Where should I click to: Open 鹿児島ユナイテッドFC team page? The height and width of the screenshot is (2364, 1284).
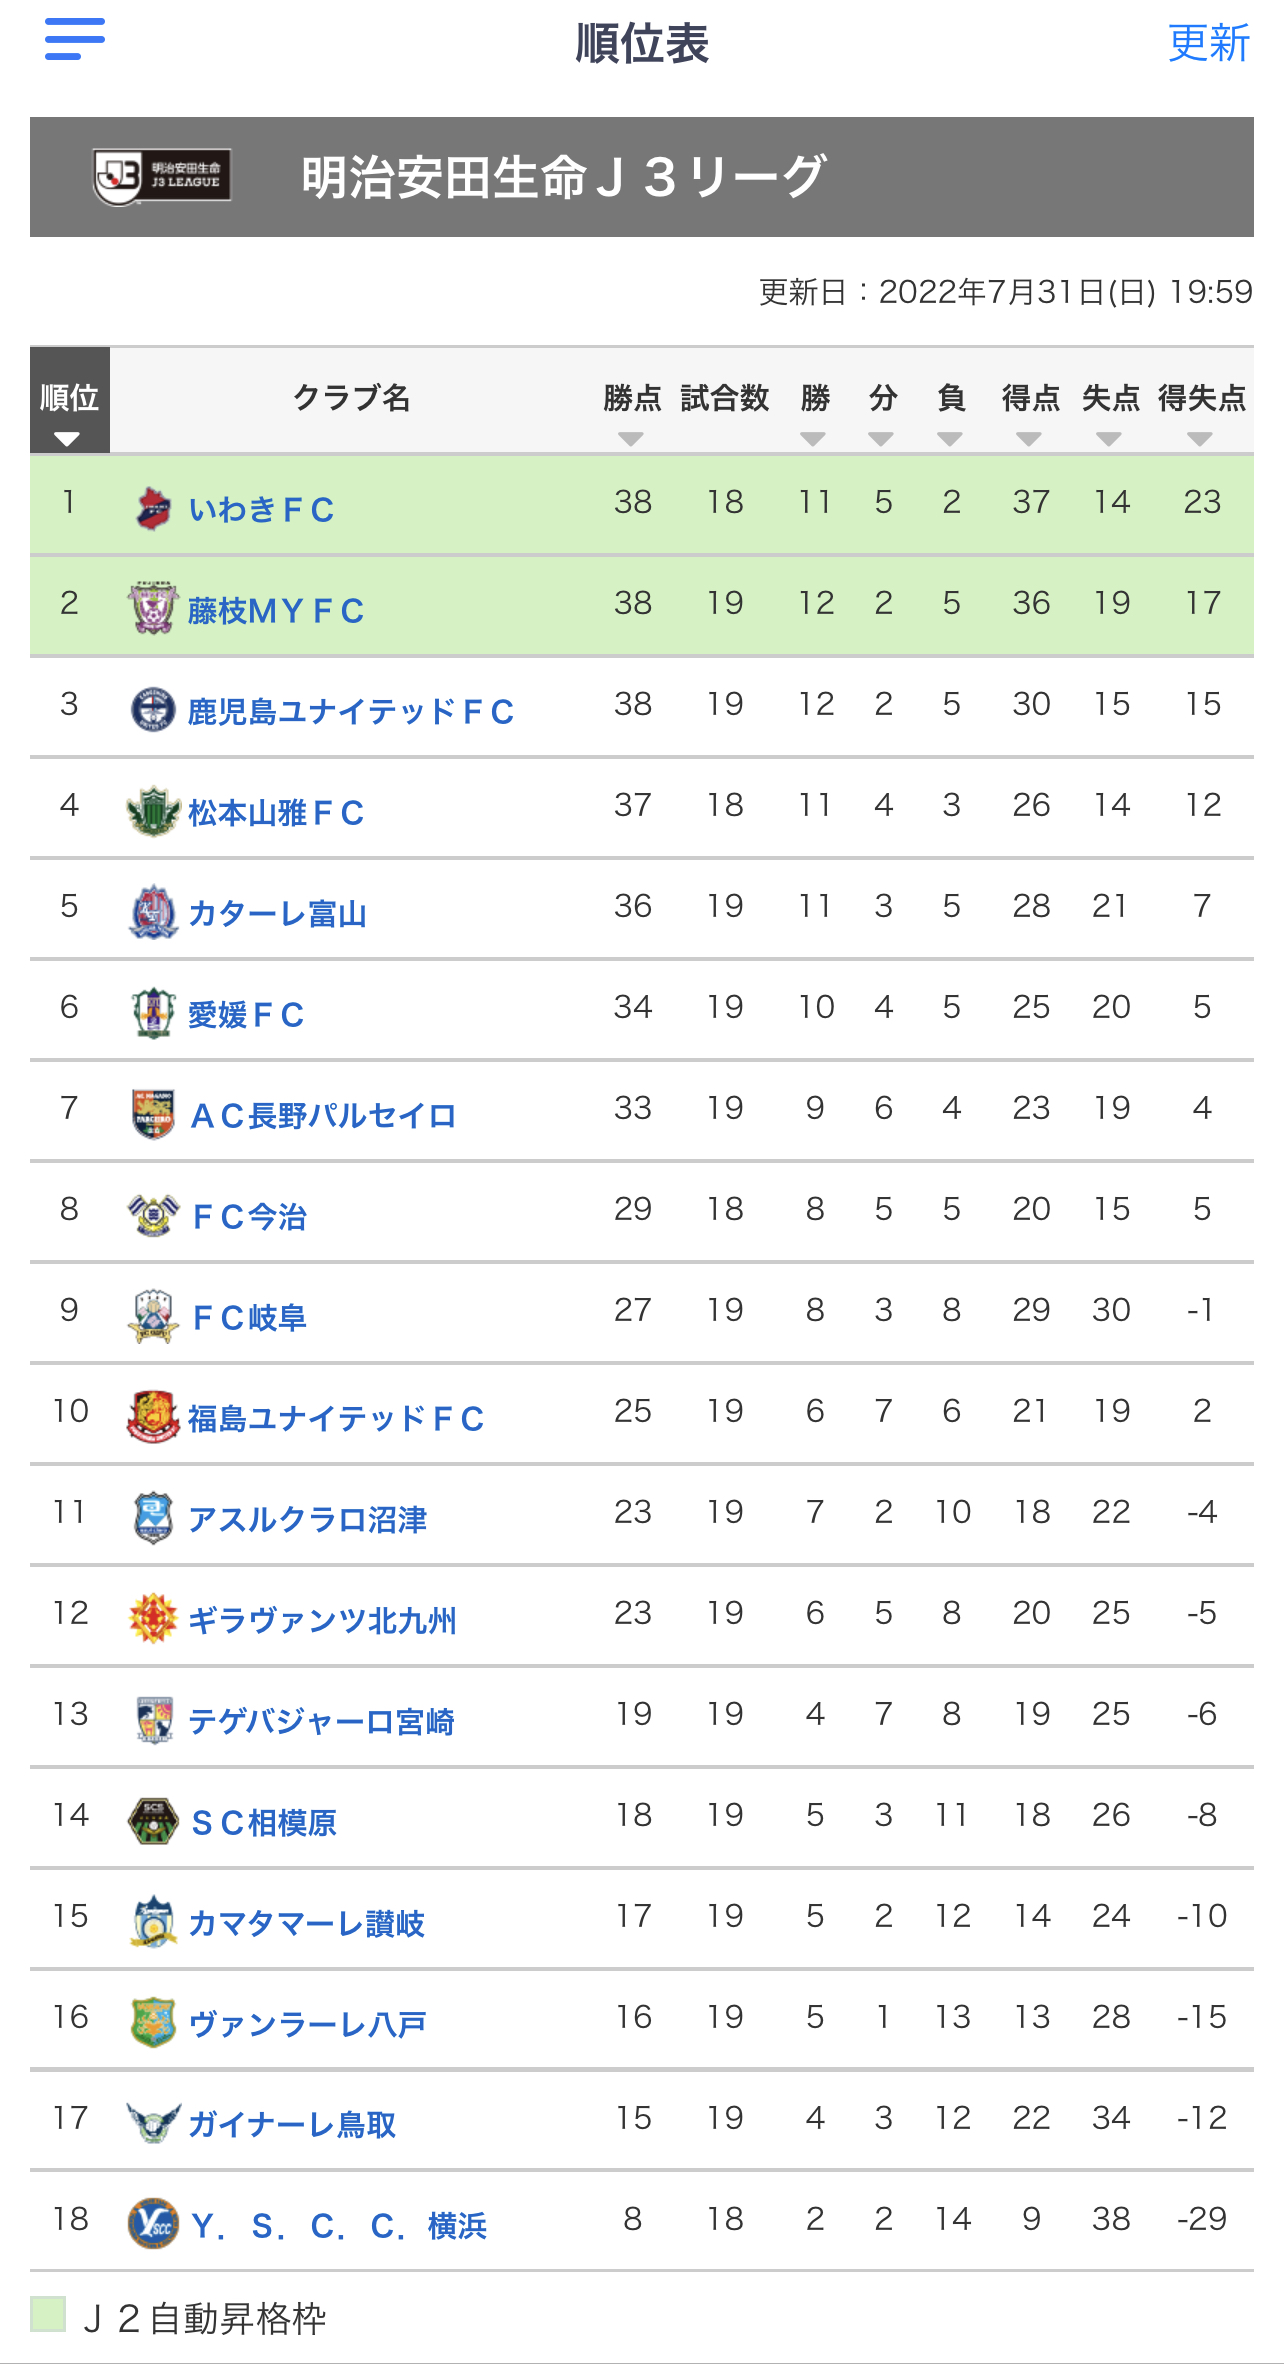point(351,711)
